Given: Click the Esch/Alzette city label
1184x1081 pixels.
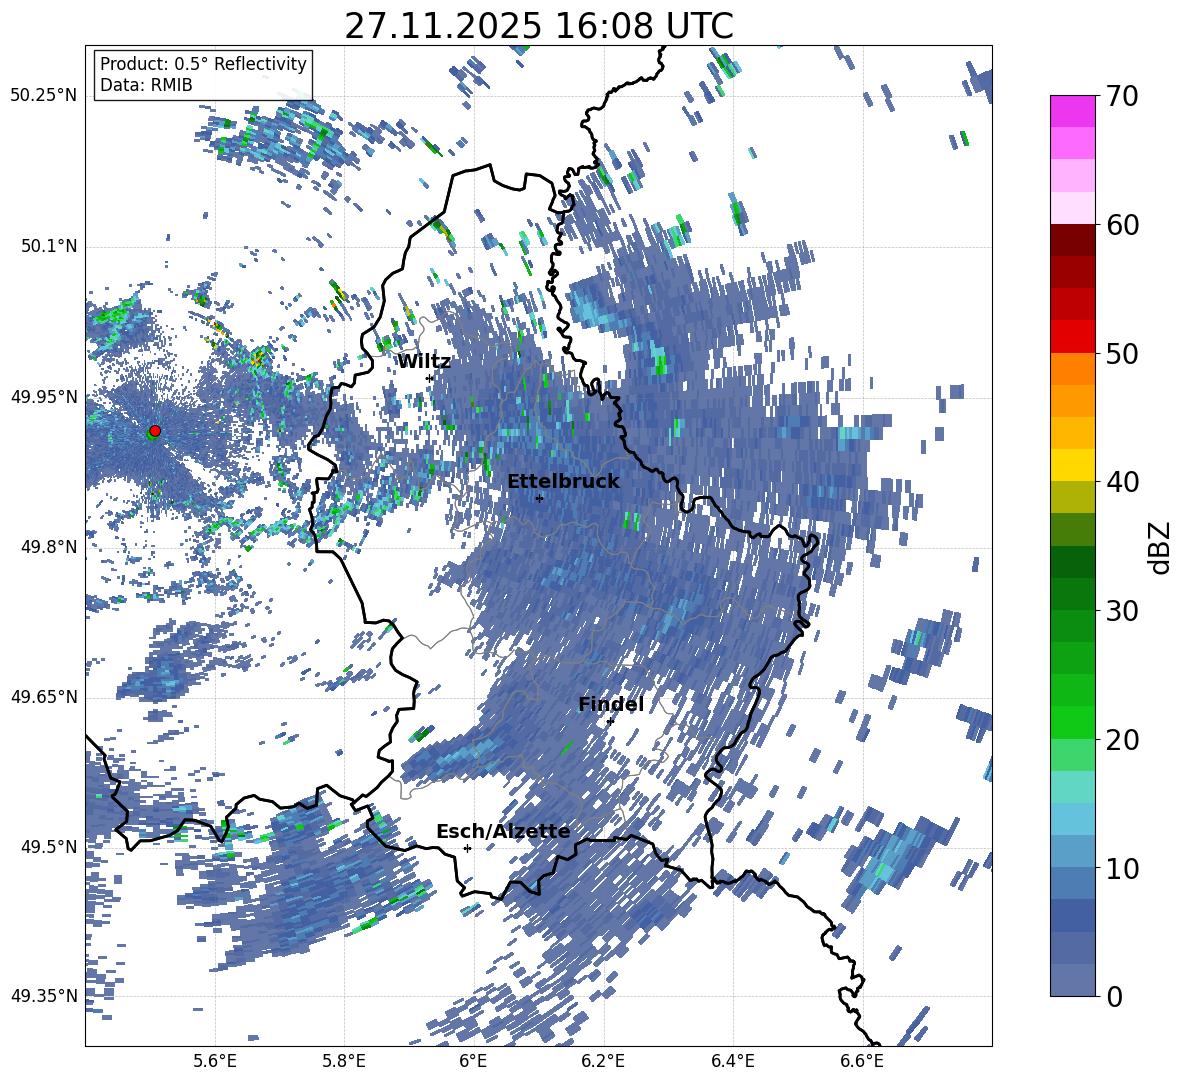Looking at the screenshot, I should tap(503, 832).
